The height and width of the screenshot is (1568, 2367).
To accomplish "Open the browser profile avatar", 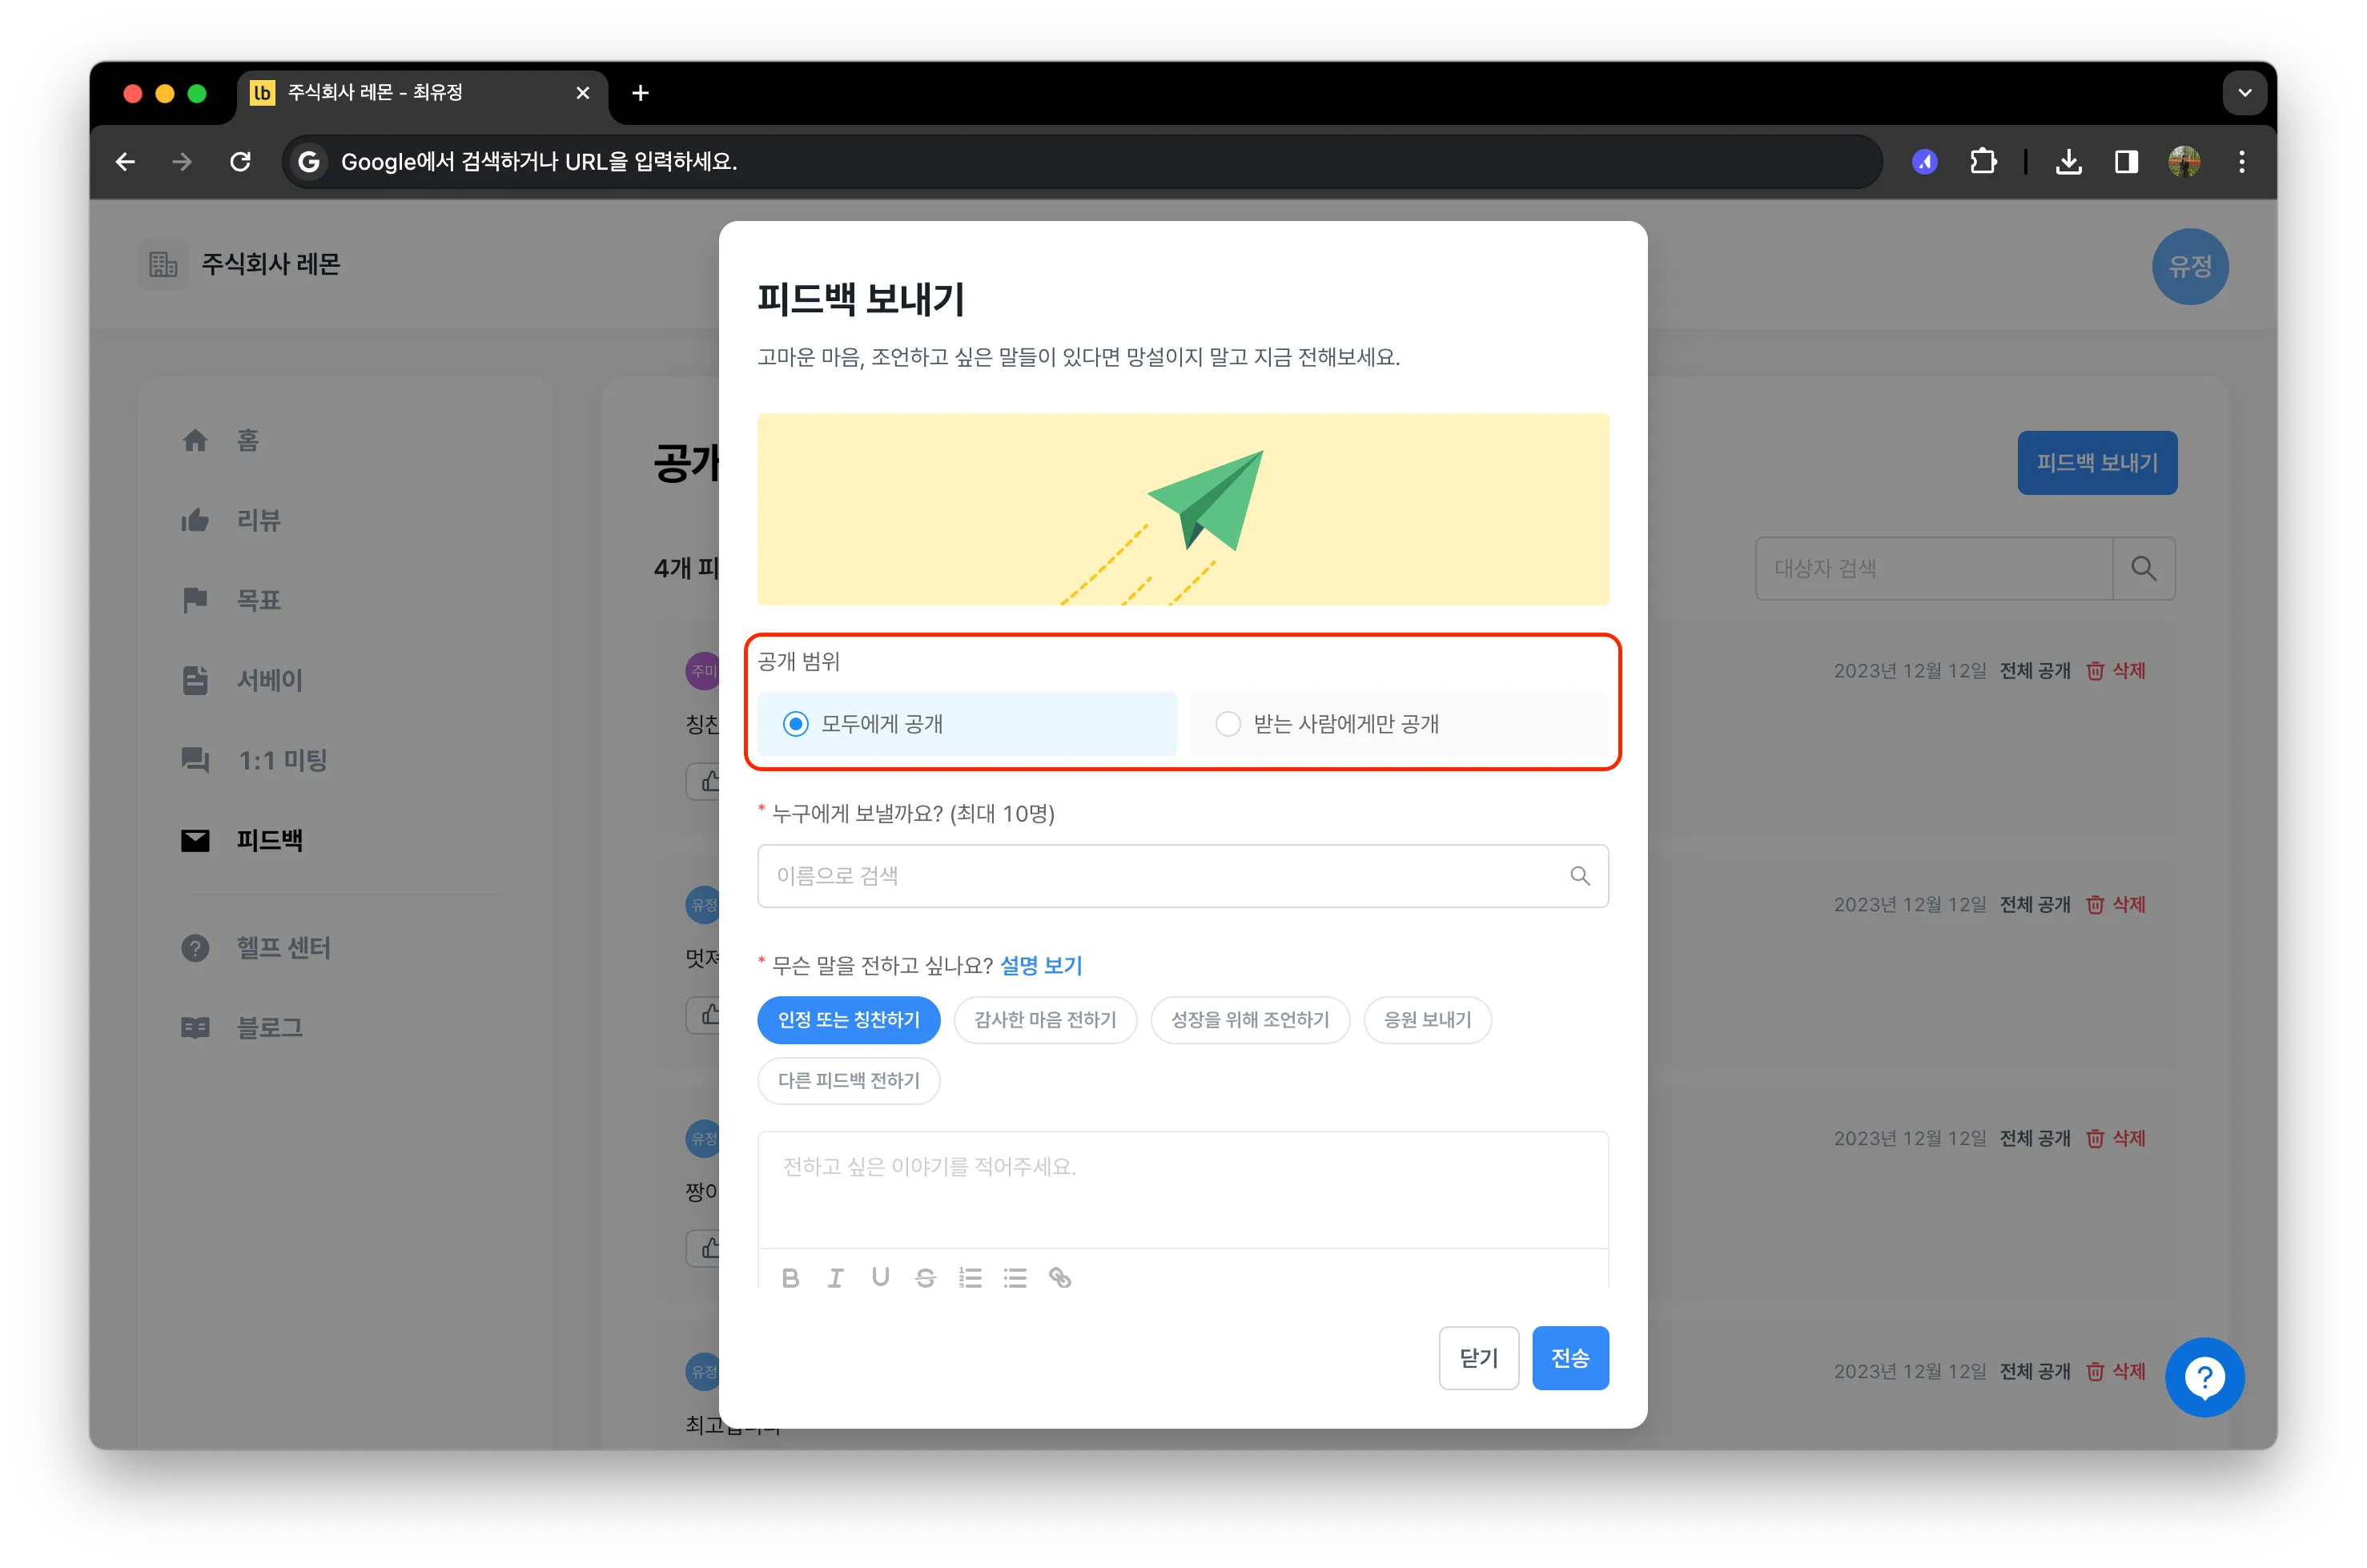I will [x=2184, y=161].
